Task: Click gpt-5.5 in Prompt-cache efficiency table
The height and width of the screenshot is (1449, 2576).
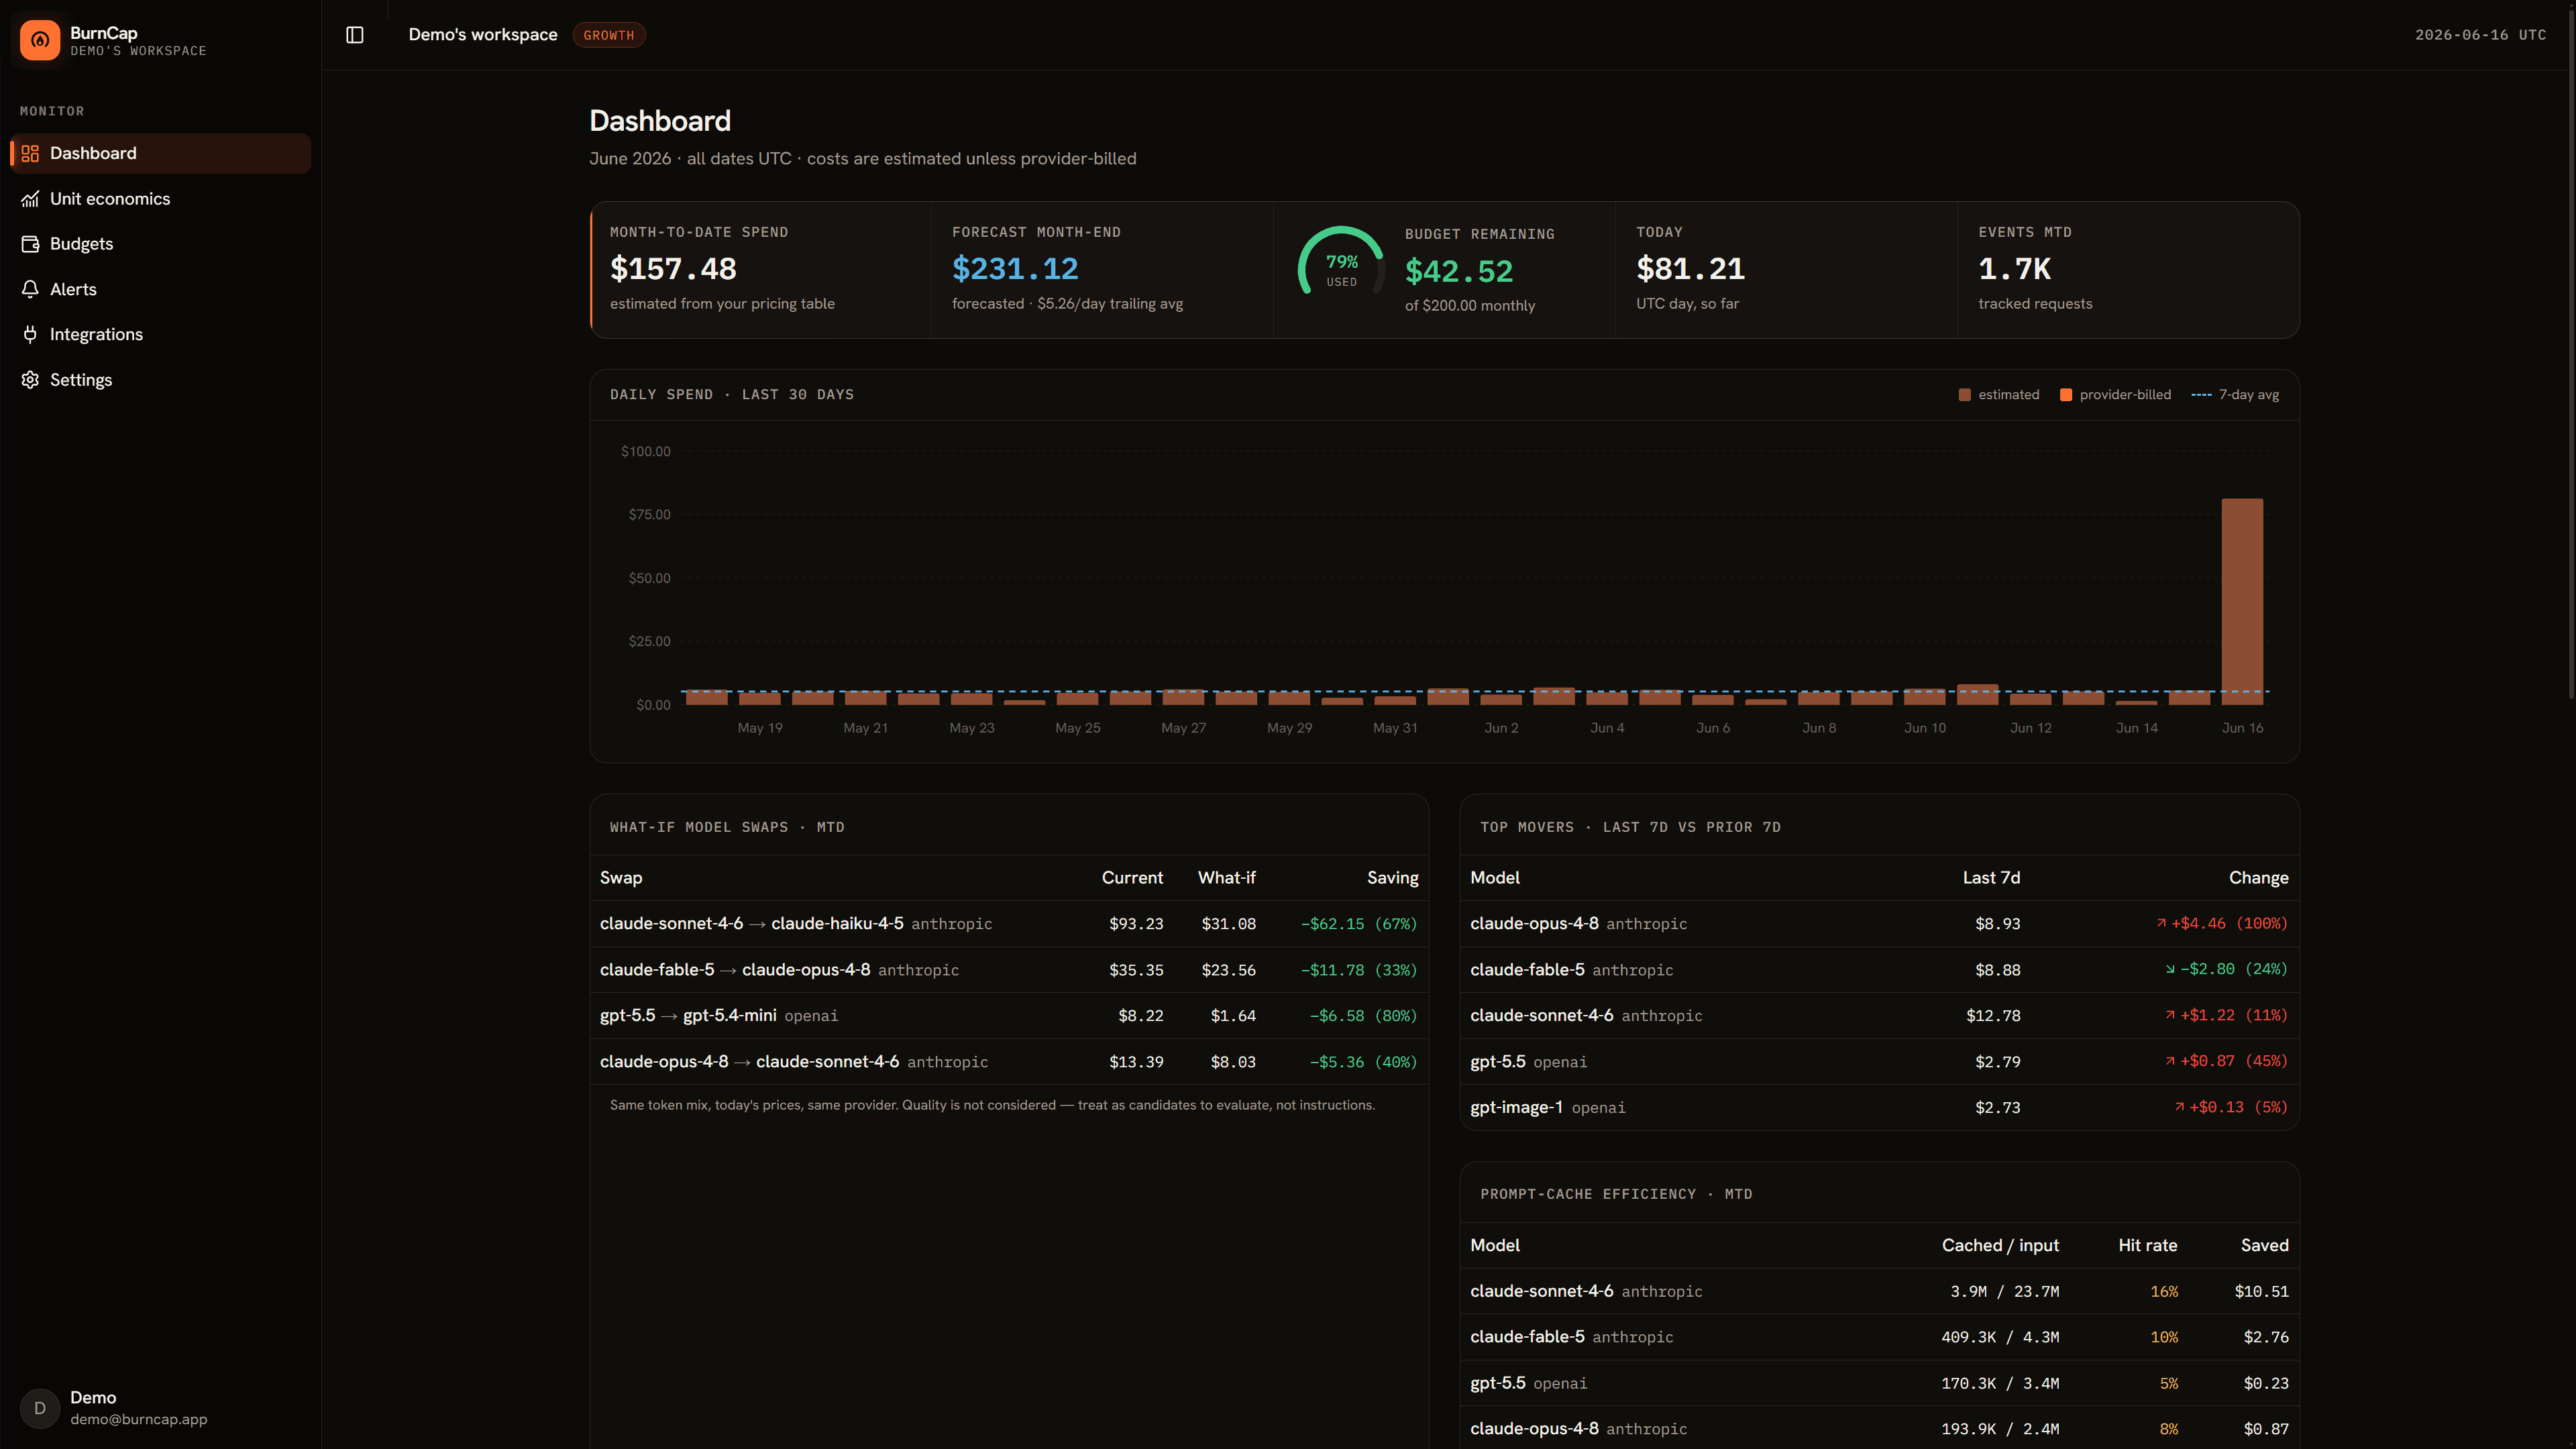Action: [1497, 1383]
